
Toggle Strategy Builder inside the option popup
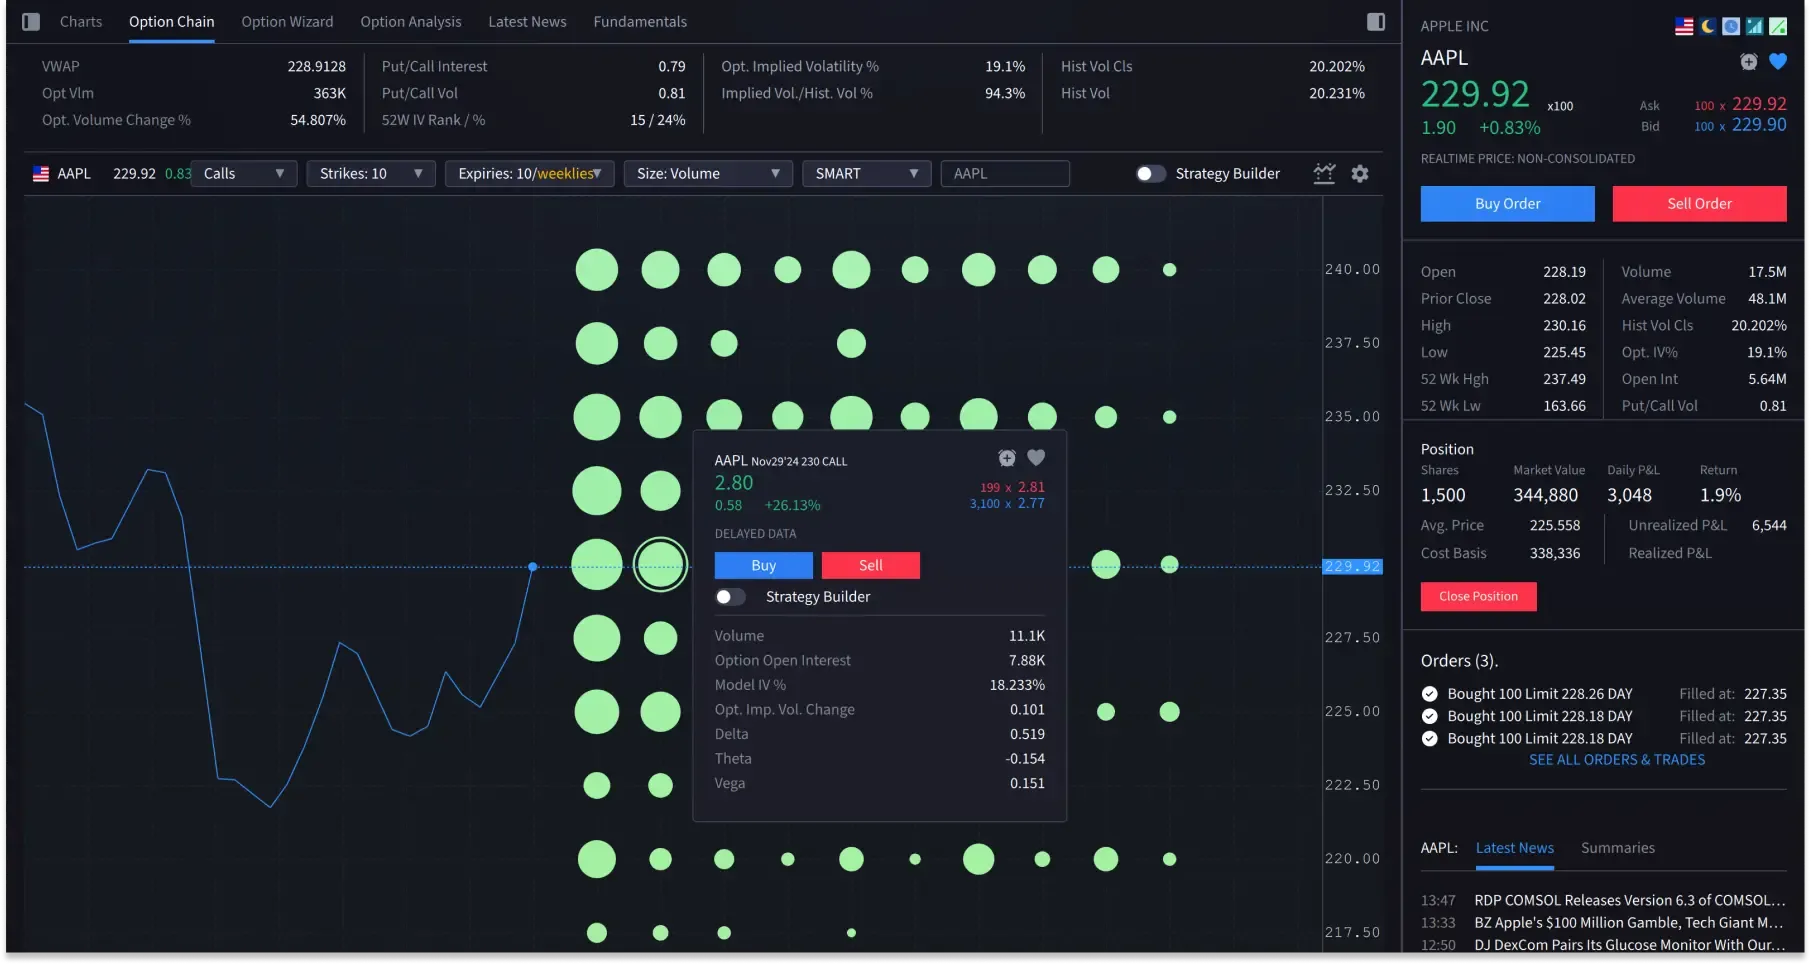pyautogui.click(x=730, y=596)
